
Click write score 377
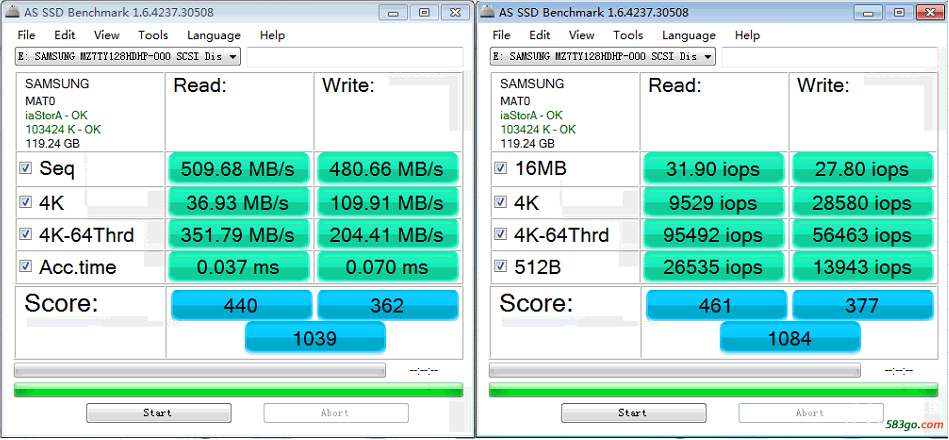pos(862,305)
